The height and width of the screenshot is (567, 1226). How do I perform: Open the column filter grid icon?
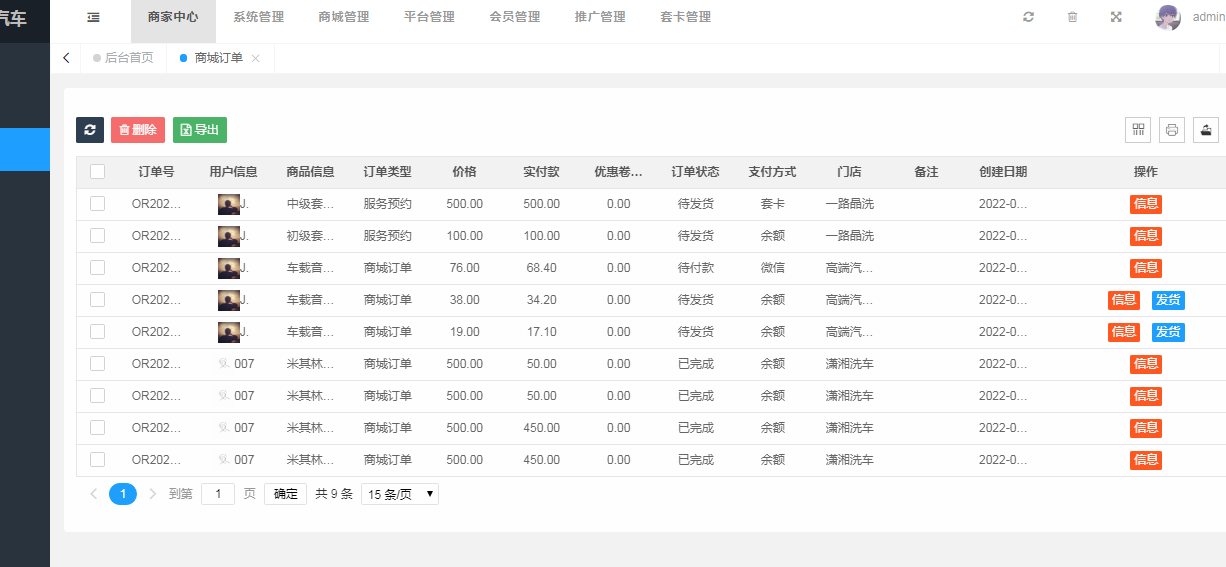[x=1138, y=130]
